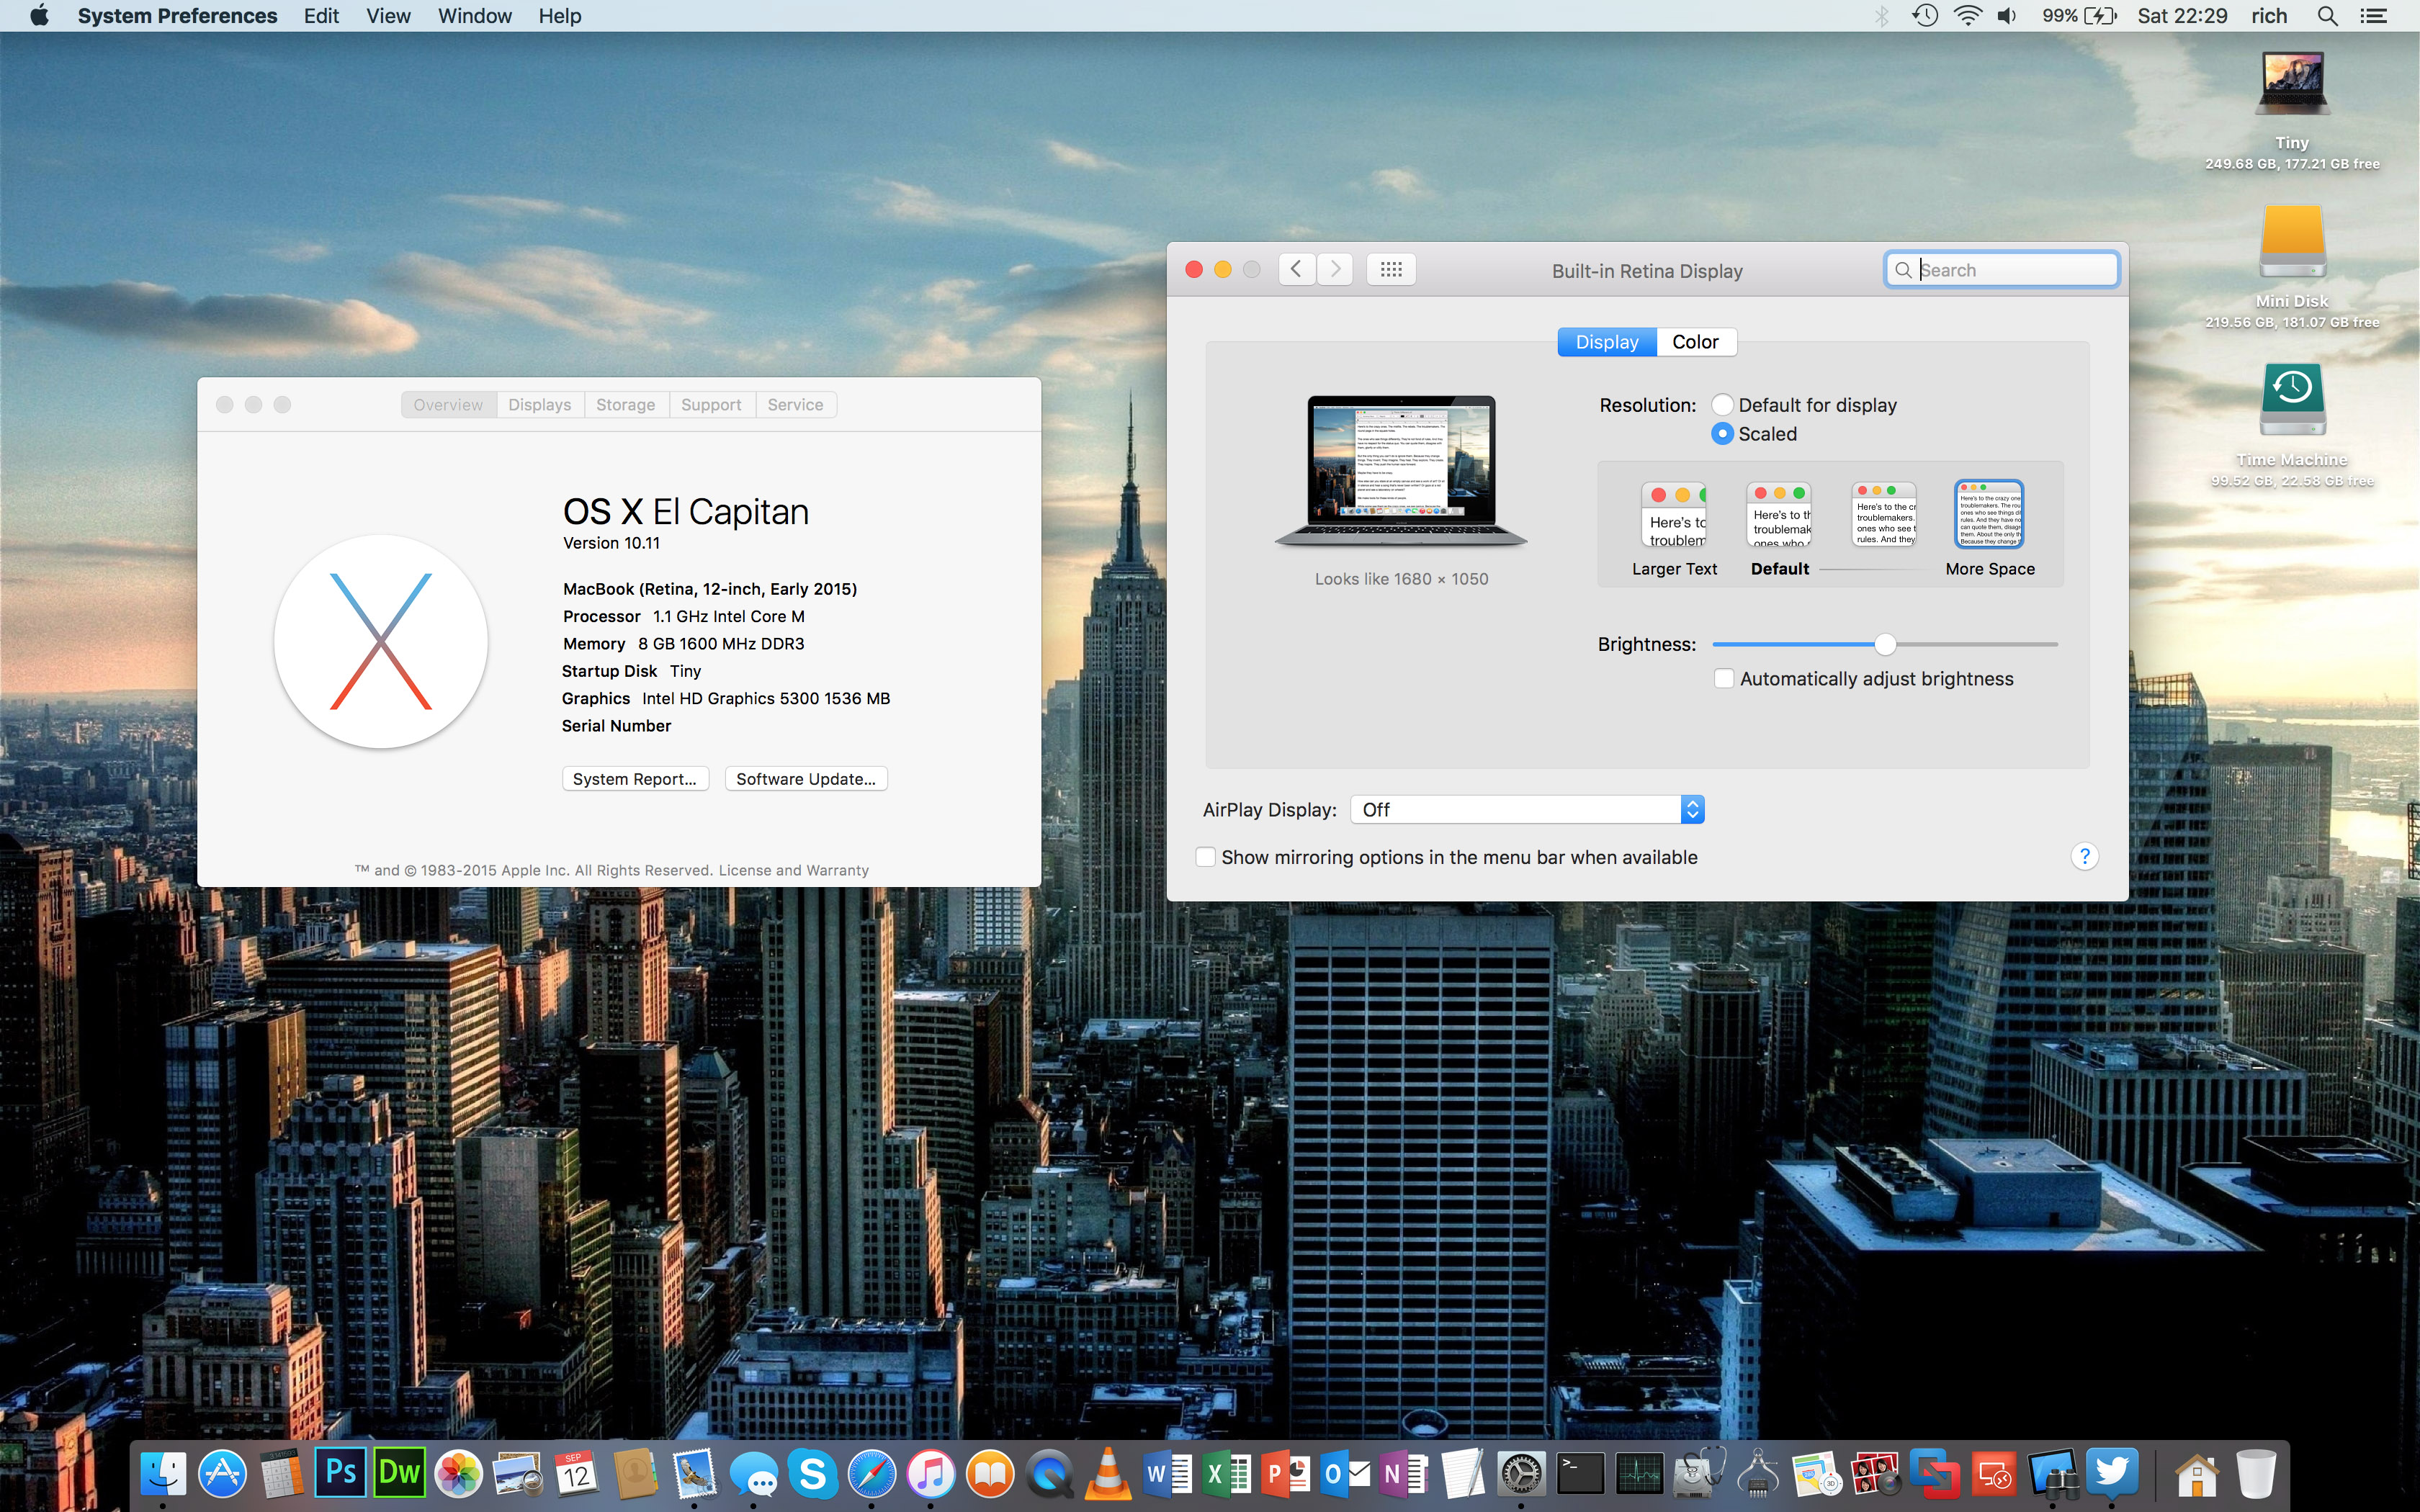
Task: Open Dreamweaver from the Dock
Action: [x=399, y=1473]
